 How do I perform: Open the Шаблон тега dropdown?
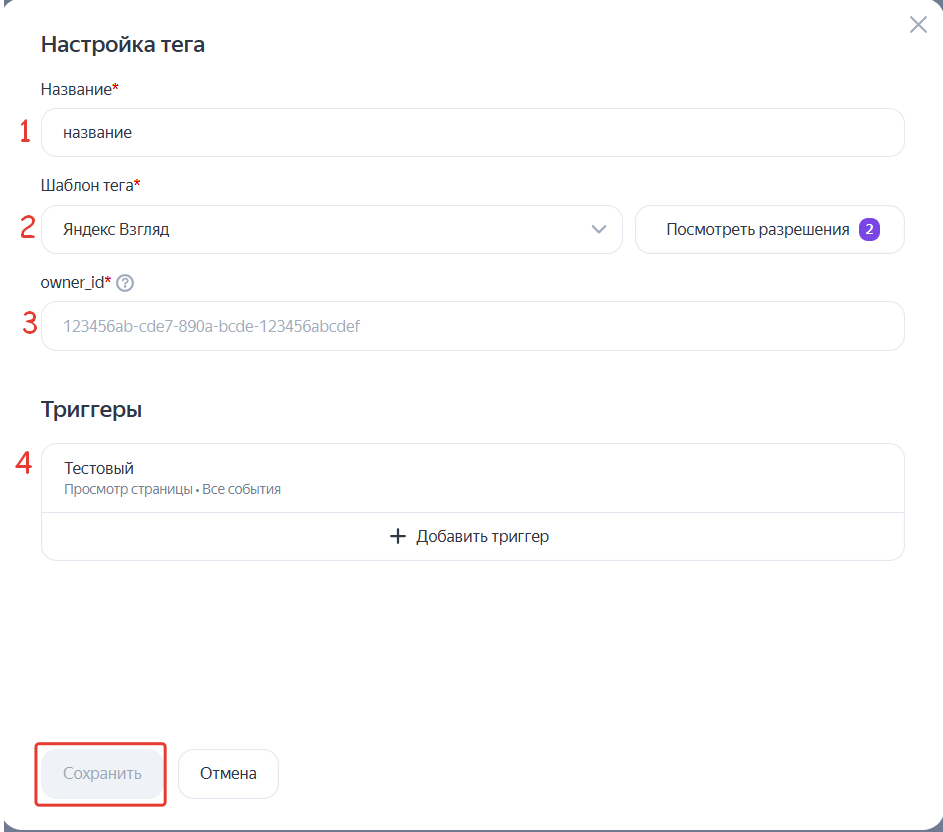[x=331, y=229]
